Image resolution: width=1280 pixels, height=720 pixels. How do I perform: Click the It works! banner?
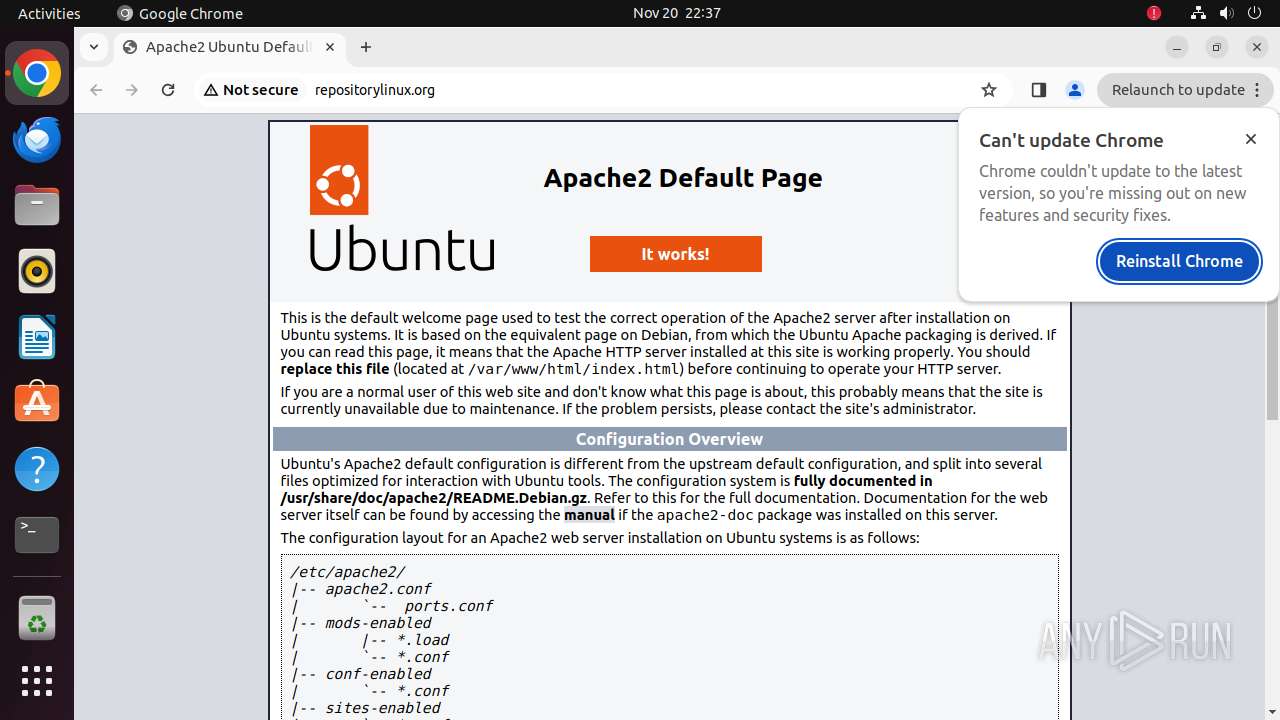point(676,254)
